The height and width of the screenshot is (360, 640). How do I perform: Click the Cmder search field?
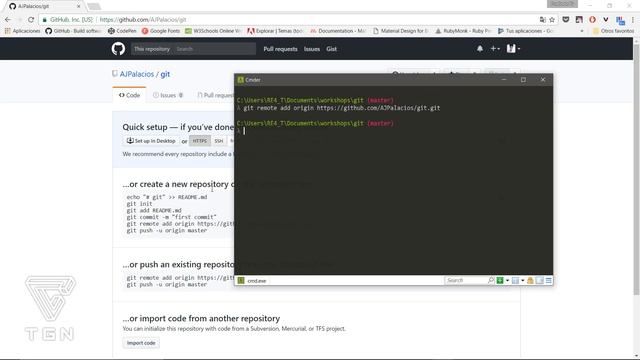pos(466,280)
